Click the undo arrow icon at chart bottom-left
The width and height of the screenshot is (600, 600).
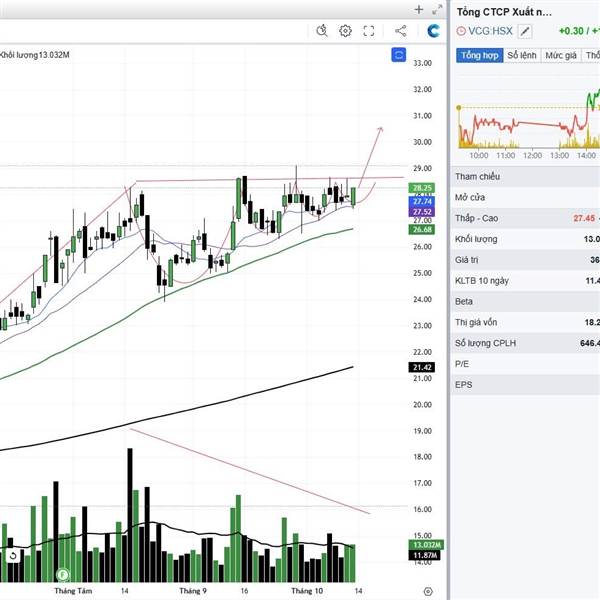[x=13, y=556]
